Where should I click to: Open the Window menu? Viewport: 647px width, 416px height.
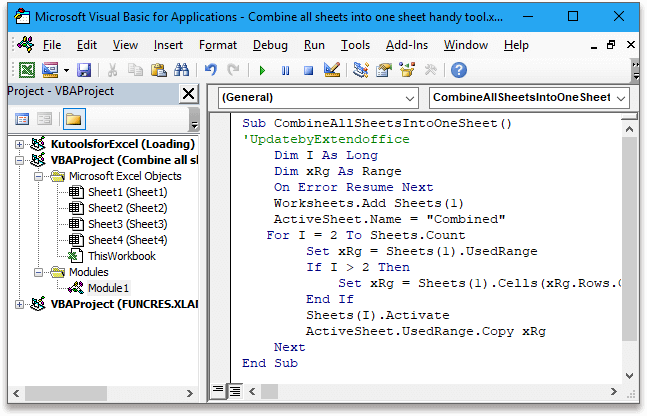point(466,45)
